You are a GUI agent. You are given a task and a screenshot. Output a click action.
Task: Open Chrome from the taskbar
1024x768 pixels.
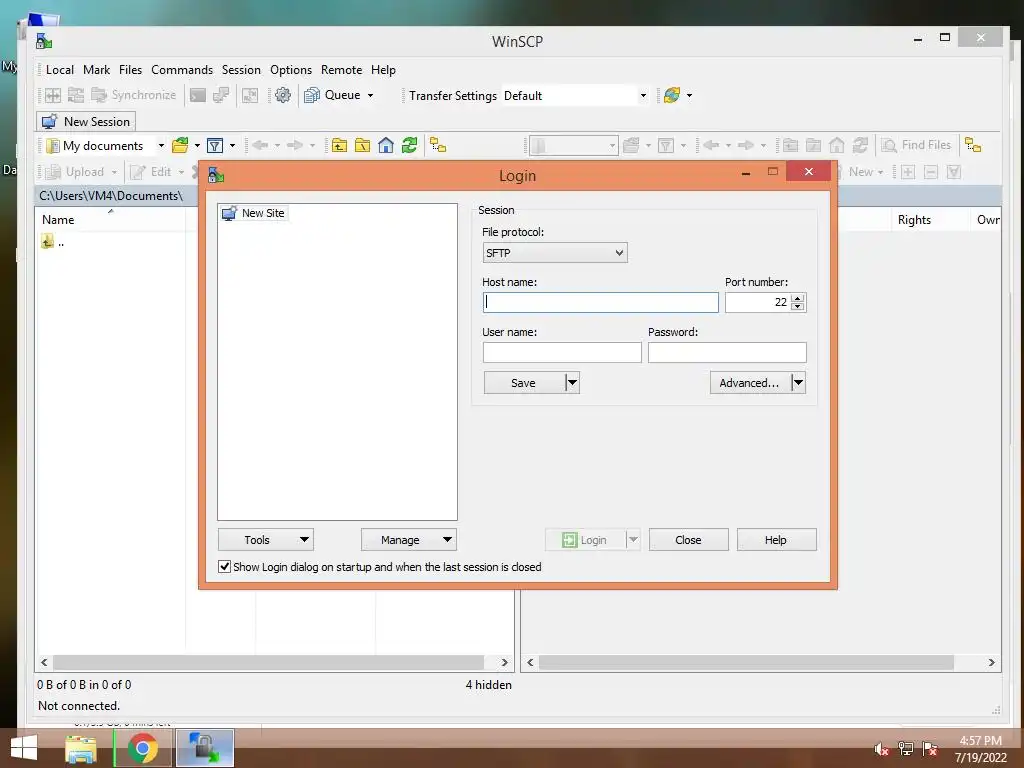click(x=142, y=748)
